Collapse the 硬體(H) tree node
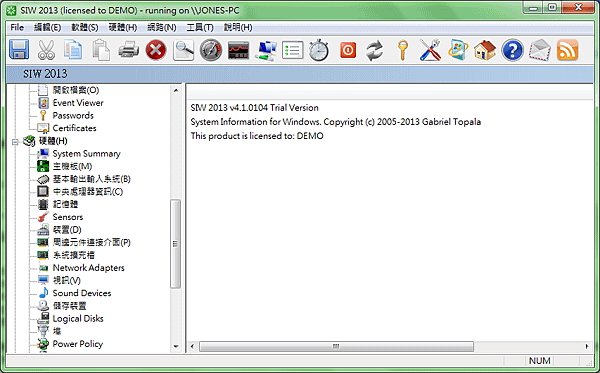 [x=15, y=142]
